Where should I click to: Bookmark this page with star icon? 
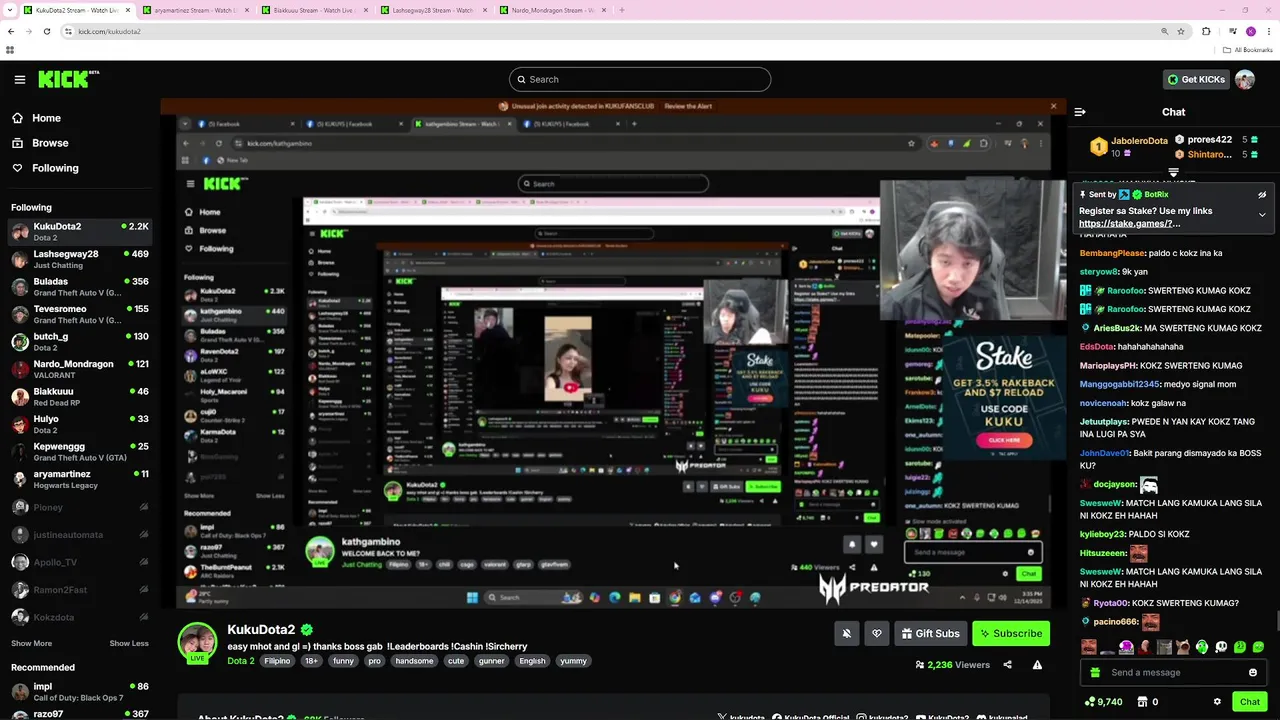coord(1181,31)
